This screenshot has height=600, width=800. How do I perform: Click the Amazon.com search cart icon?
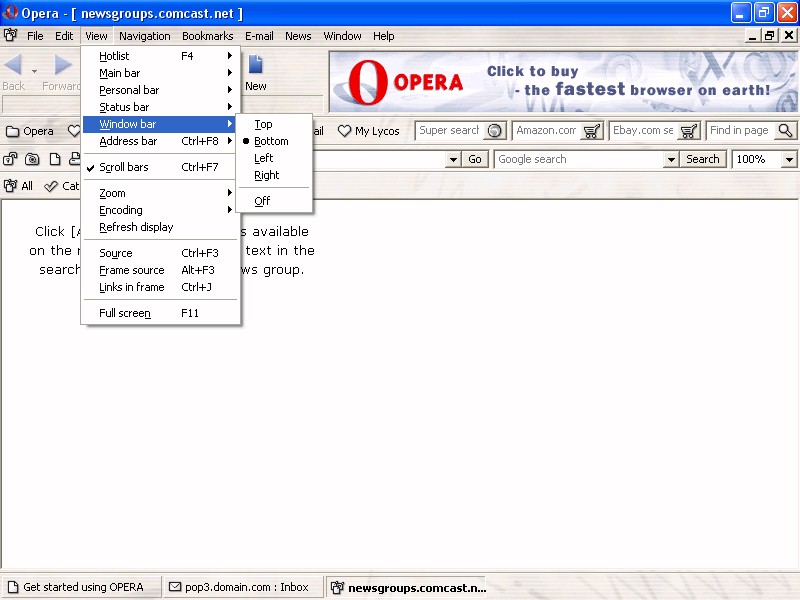point(592,131)
